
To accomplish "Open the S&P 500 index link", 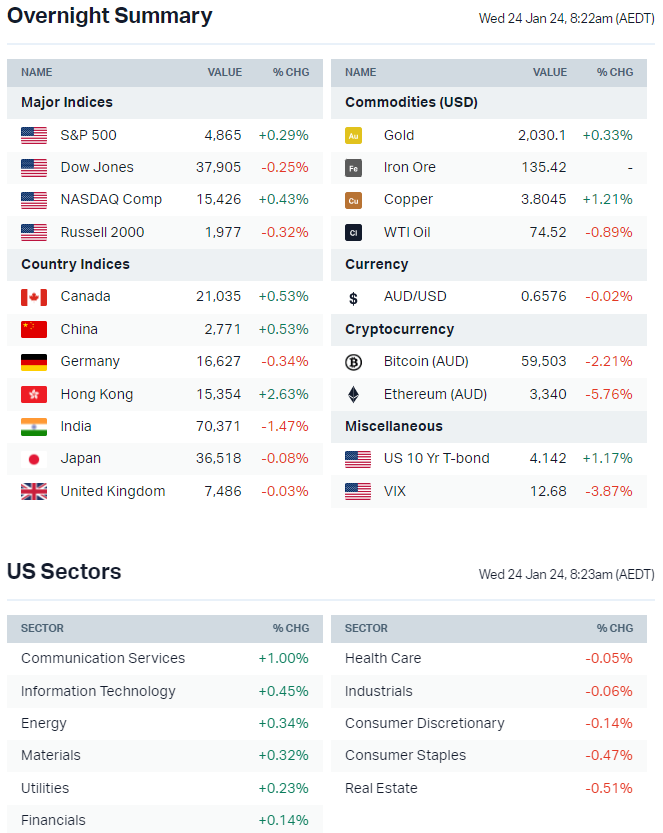I will pyautogui.click(x=88, y=135).
